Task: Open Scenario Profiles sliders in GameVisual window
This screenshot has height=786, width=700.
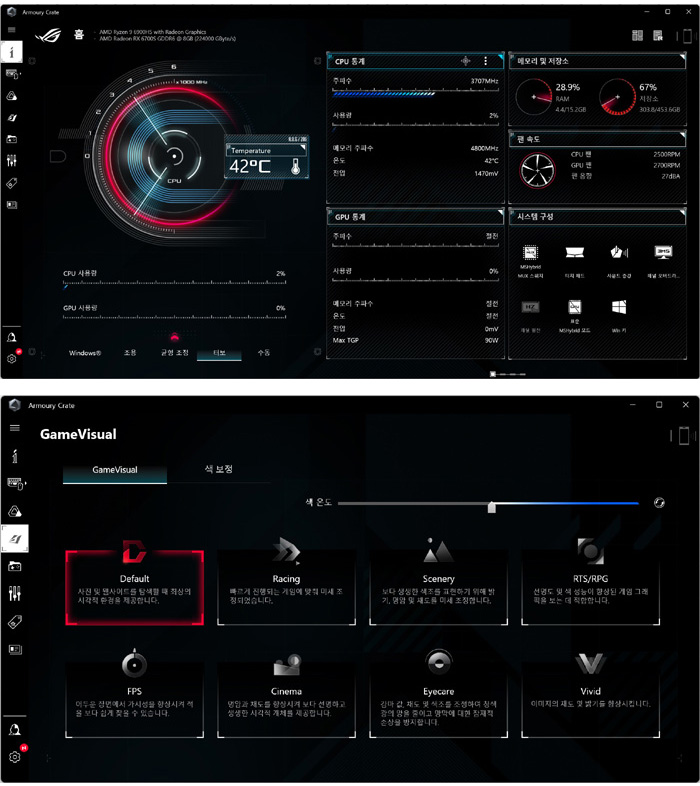Action: click(15, 594)
